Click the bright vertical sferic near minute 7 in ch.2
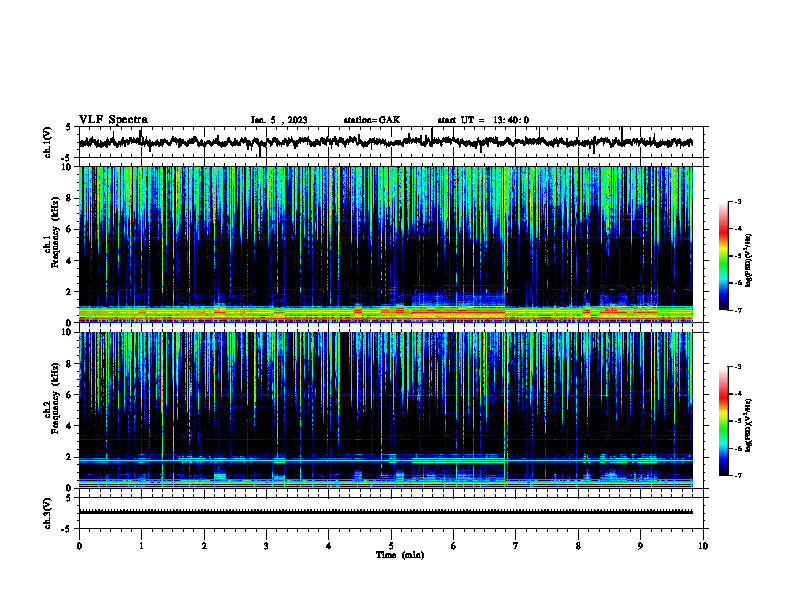 click(x=506, y=410)
